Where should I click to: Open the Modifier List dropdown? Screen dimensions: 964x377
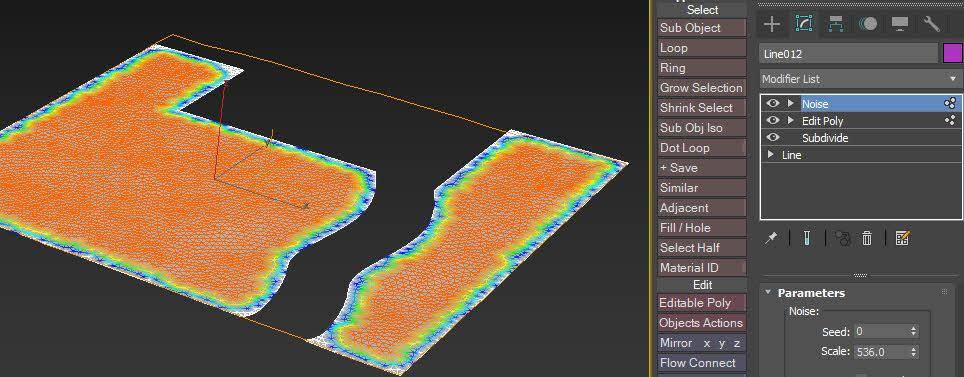point(861,79)
